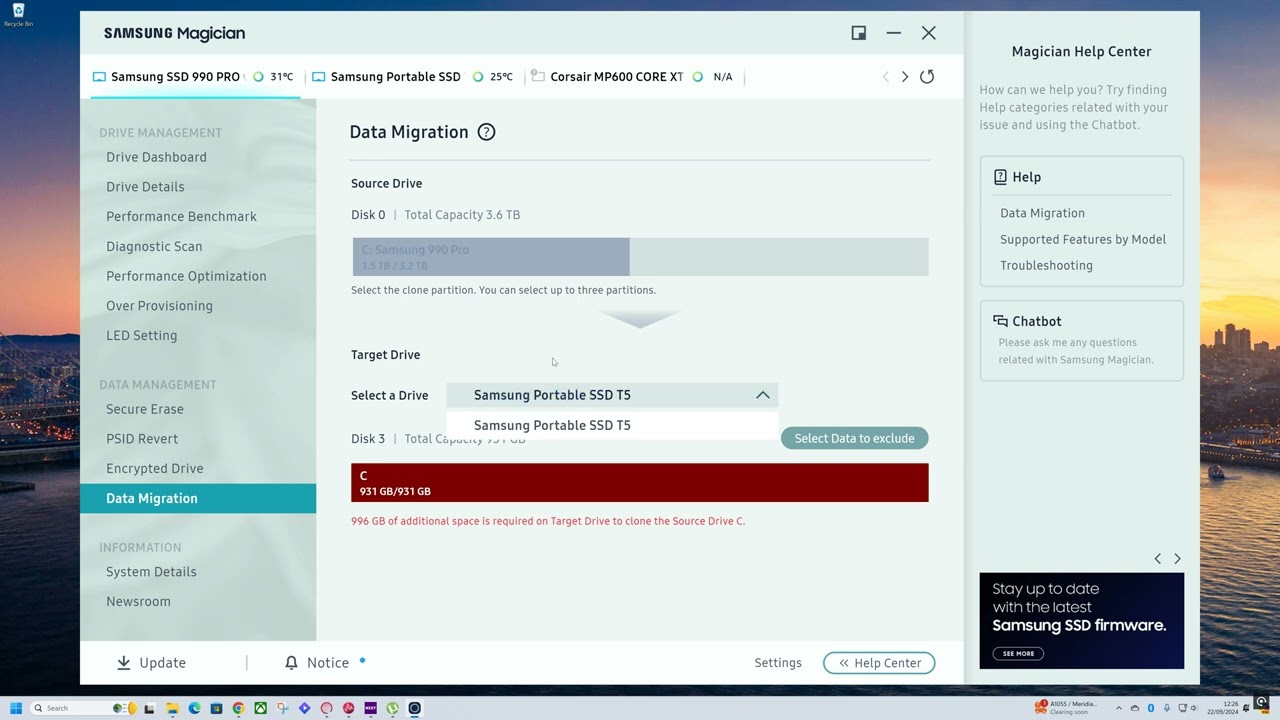Open Google Chrome from taskbar

238,708
